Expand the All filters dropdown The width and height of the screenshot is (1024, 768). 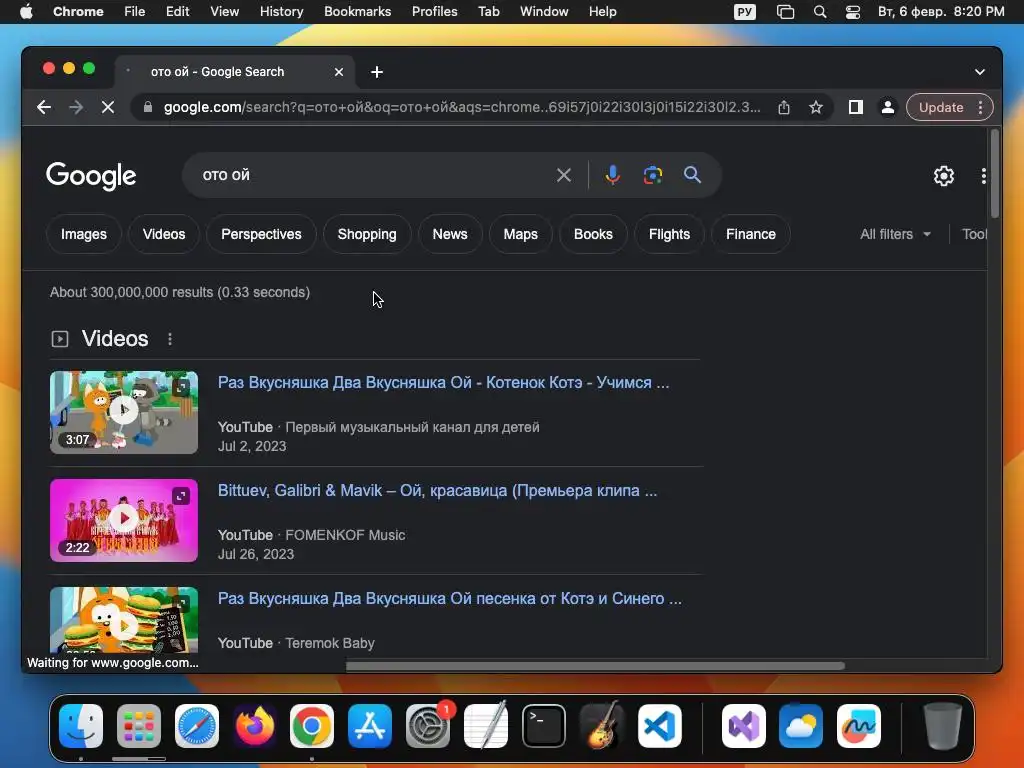(x=895, y=234)
